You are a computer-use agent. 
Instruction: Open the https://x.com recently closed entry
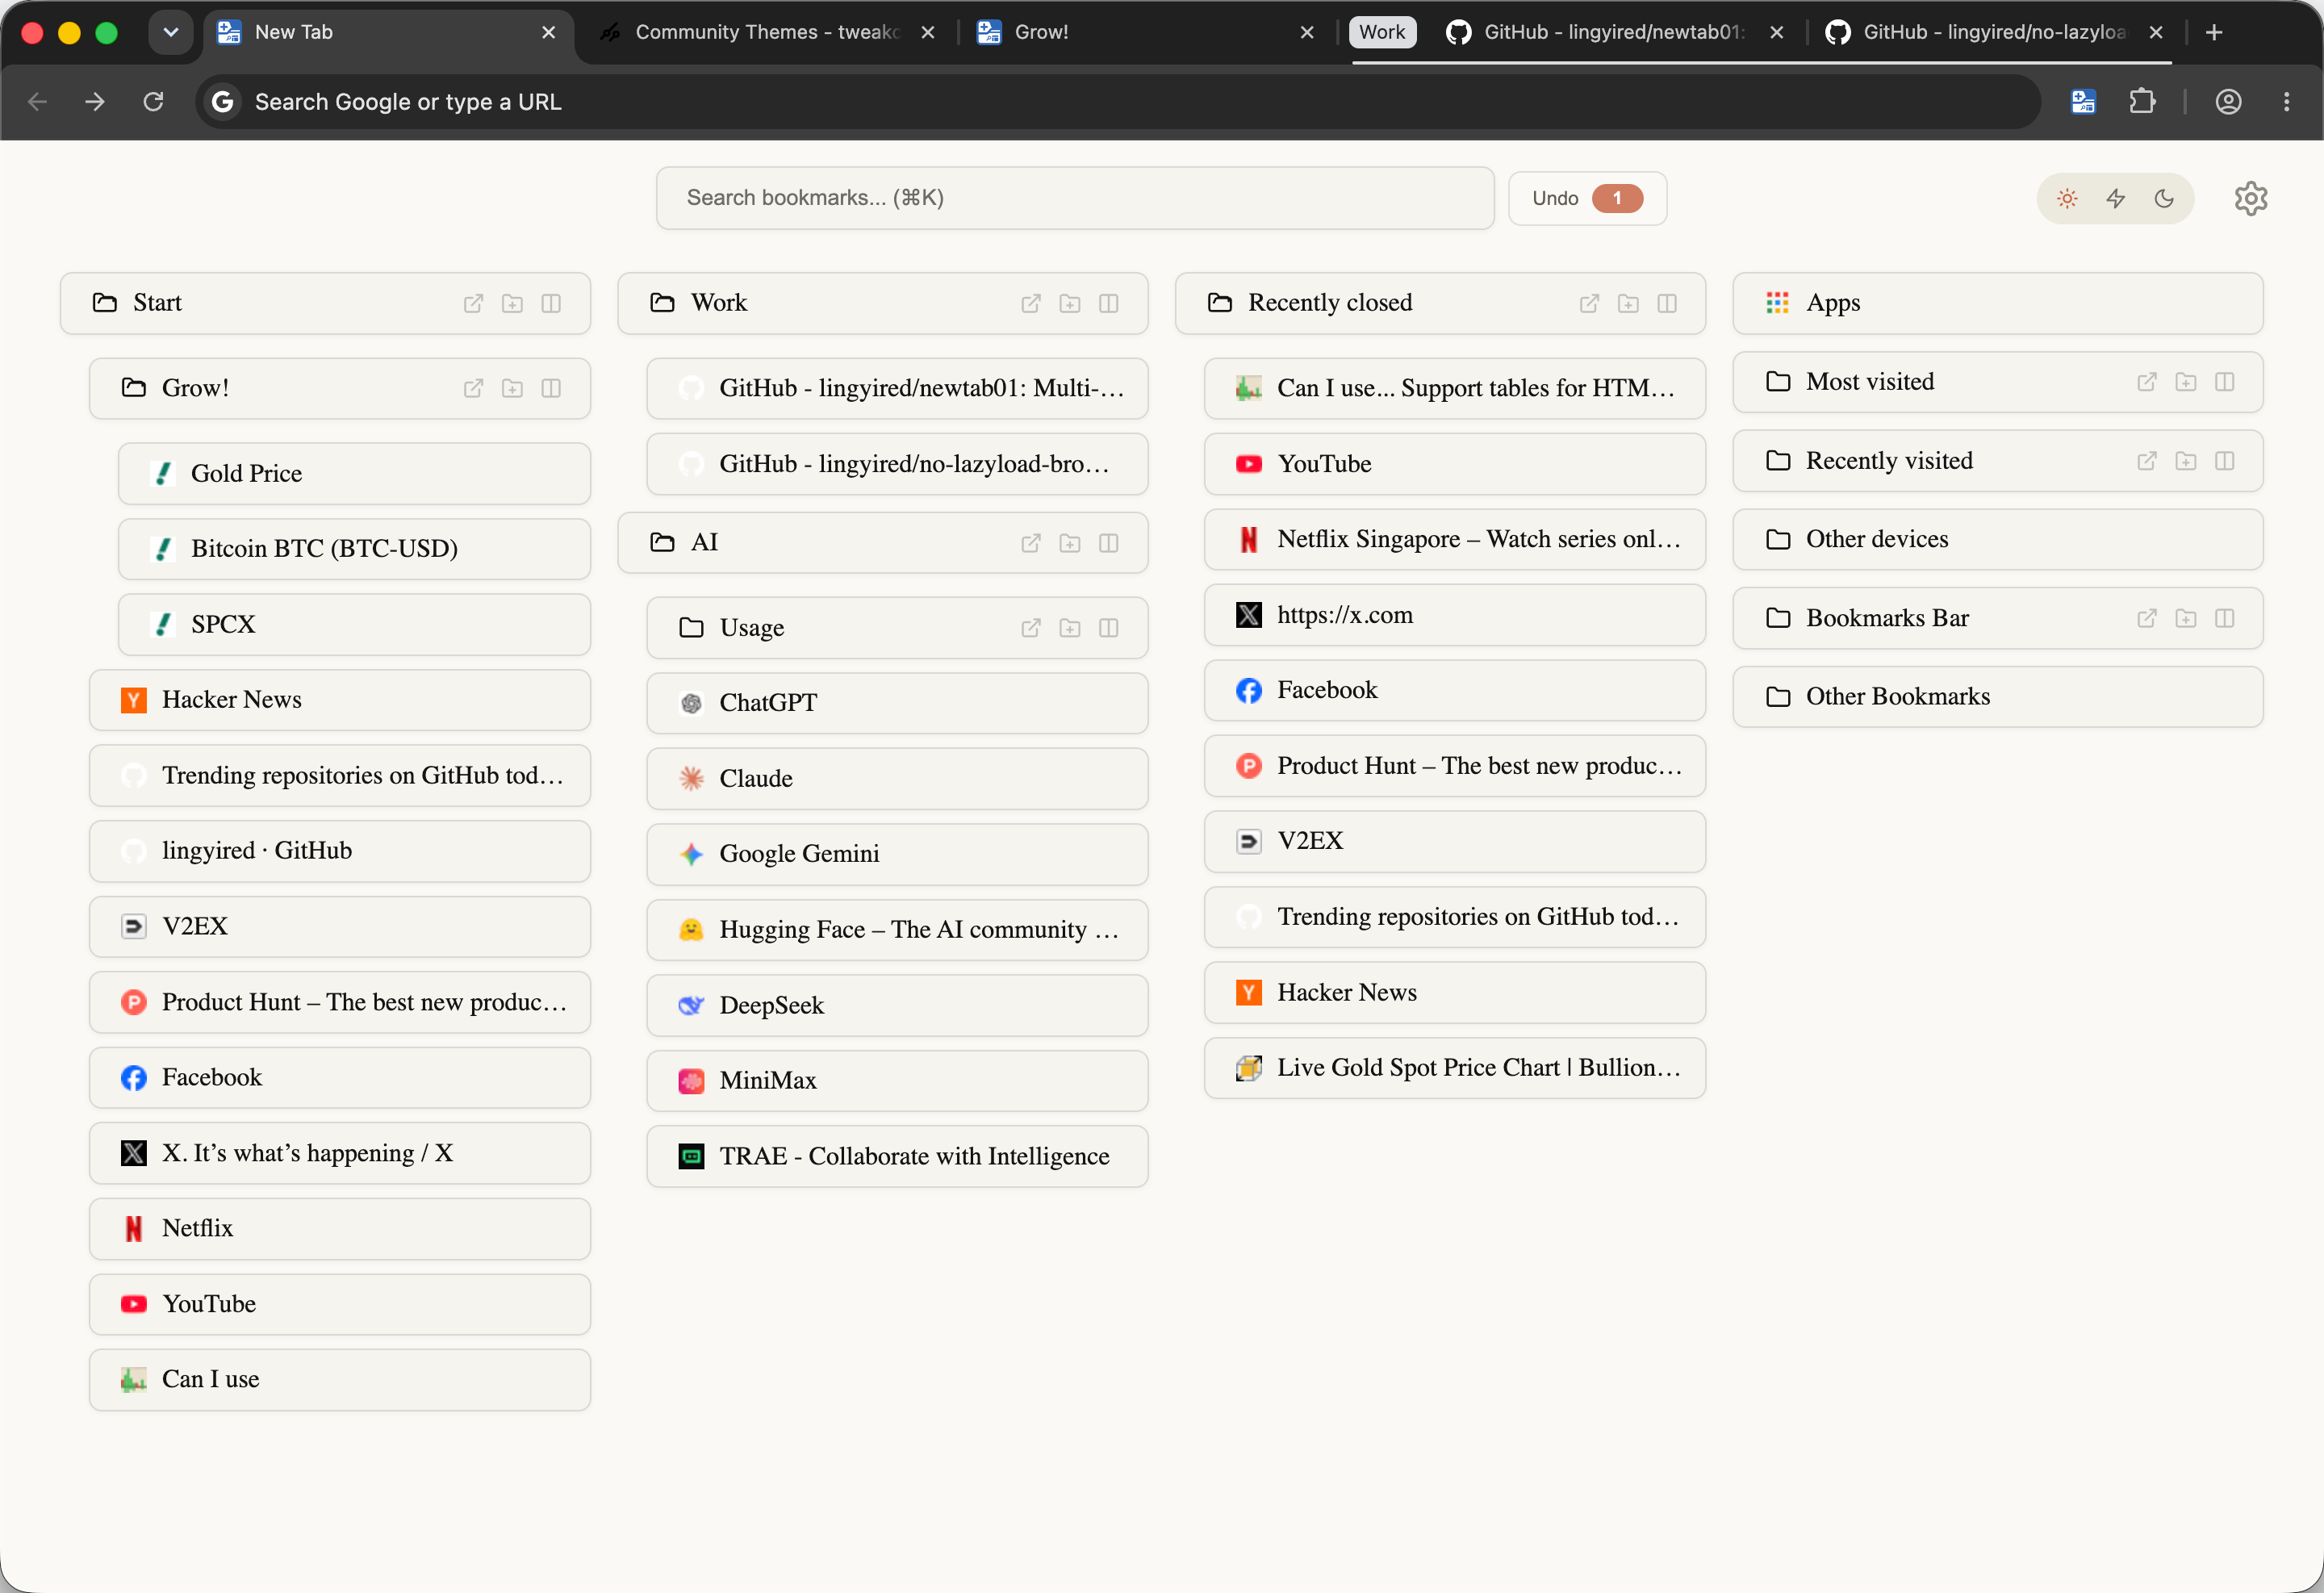coord(1455,615)
